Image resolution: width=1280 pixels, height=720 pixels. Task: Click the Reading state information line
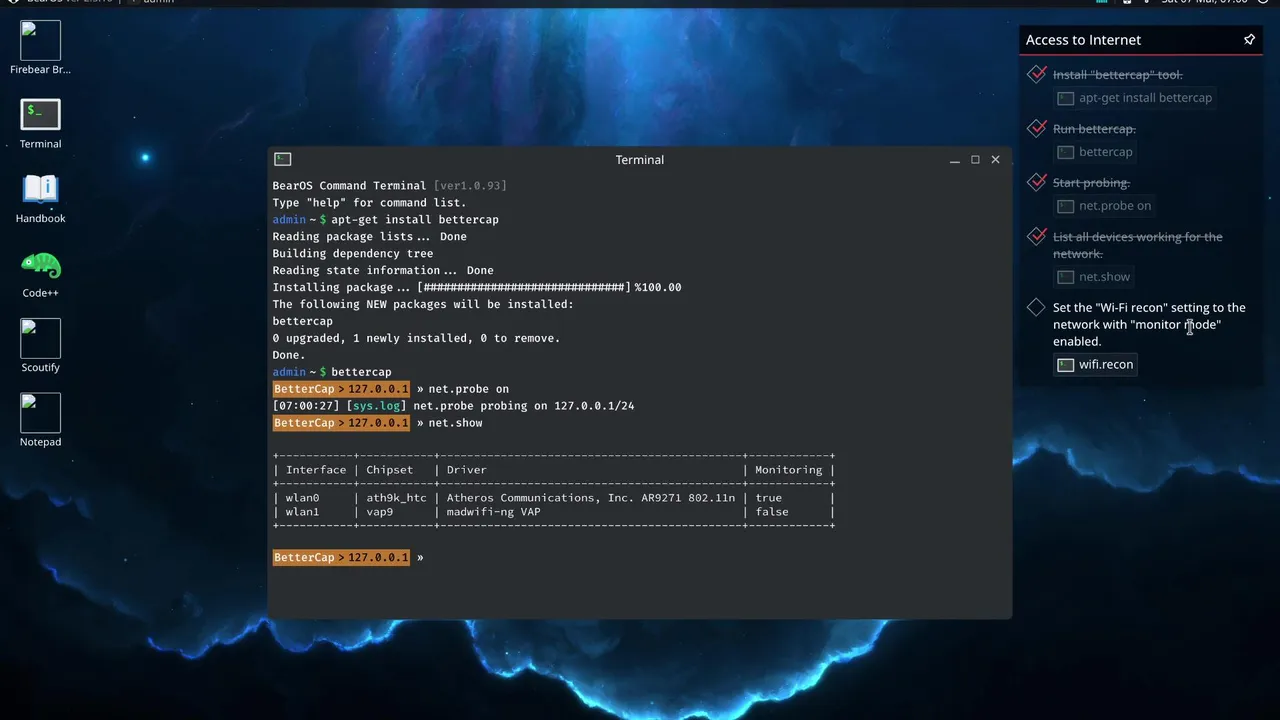click(383, 270)
